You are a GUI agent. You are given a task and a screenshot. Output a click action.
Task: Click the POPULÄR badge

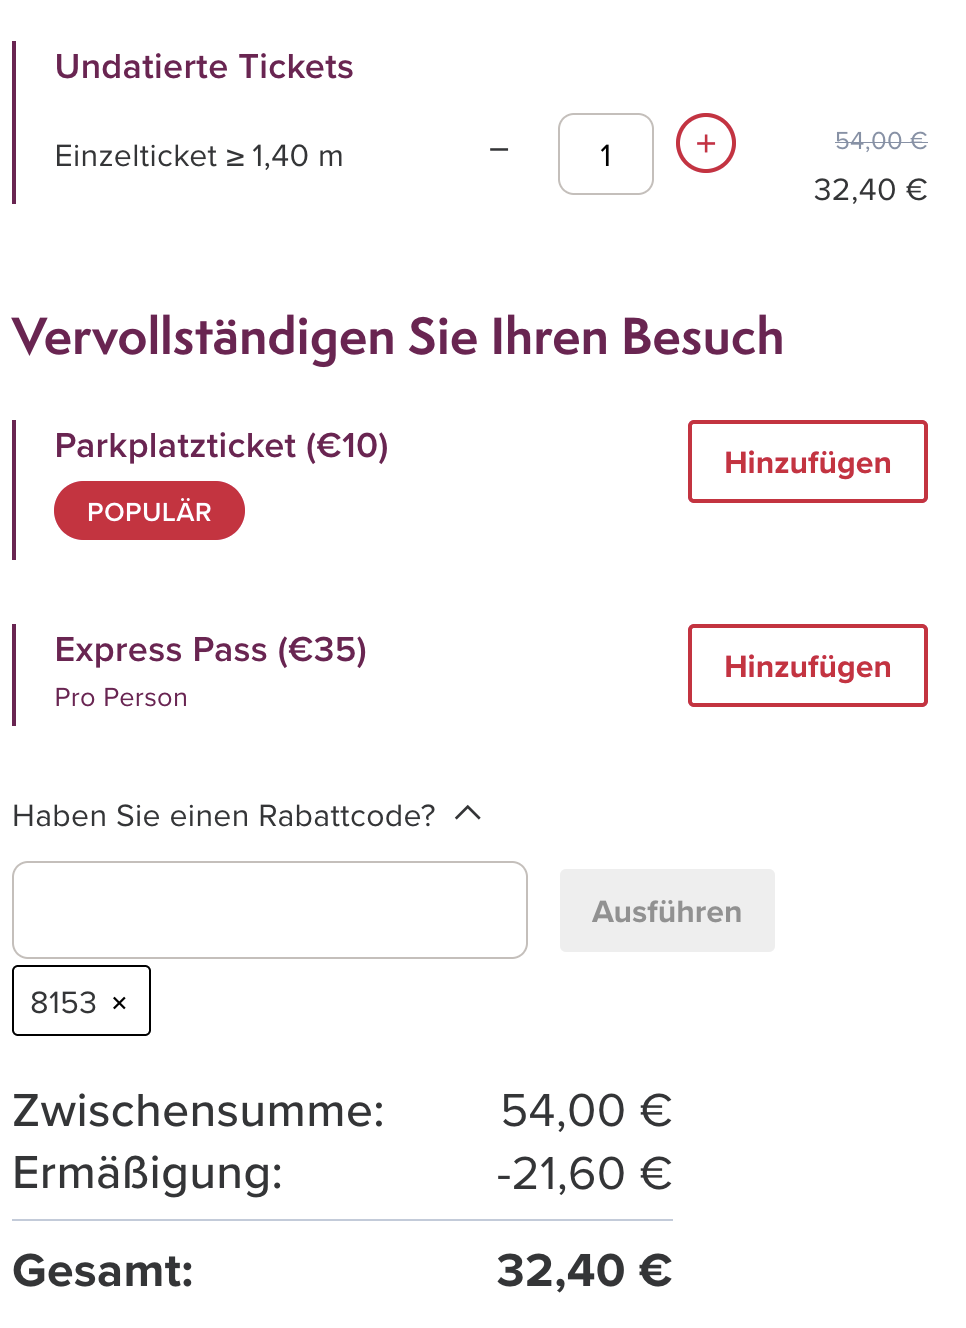[149, 511]
